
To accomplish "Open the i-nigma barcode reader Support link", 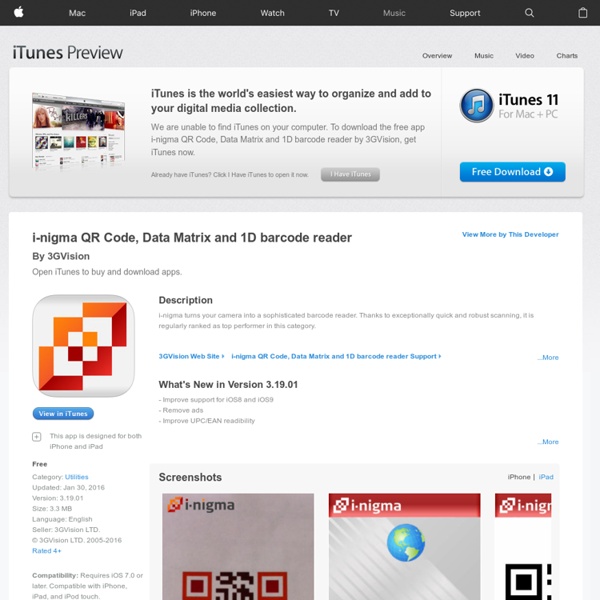I will coord(336,356).
